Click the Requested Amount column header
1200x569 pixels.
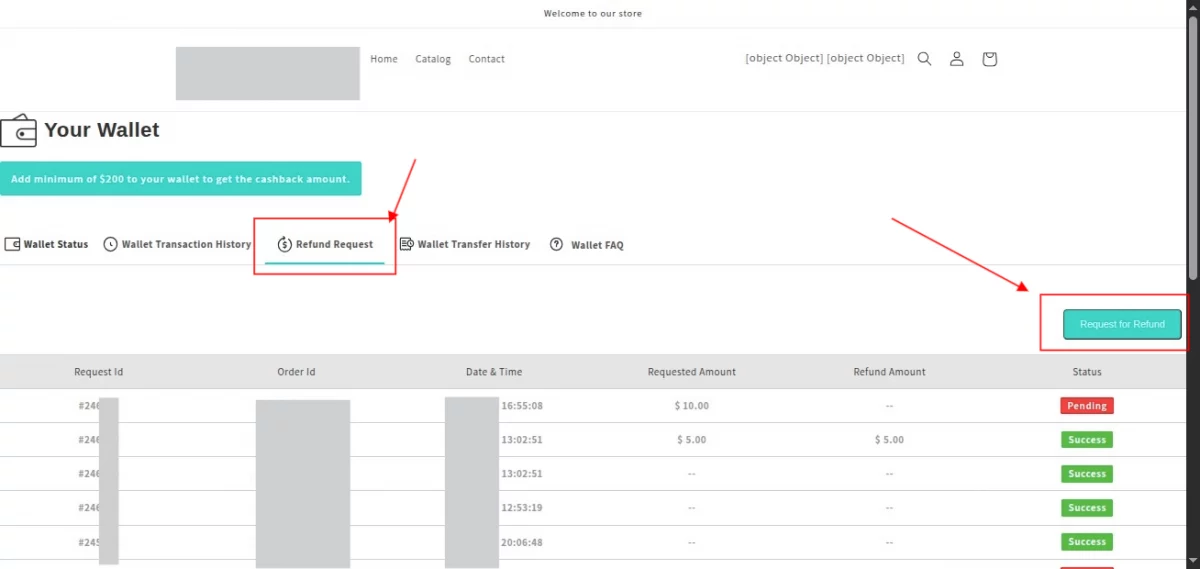tap(691, 372)
